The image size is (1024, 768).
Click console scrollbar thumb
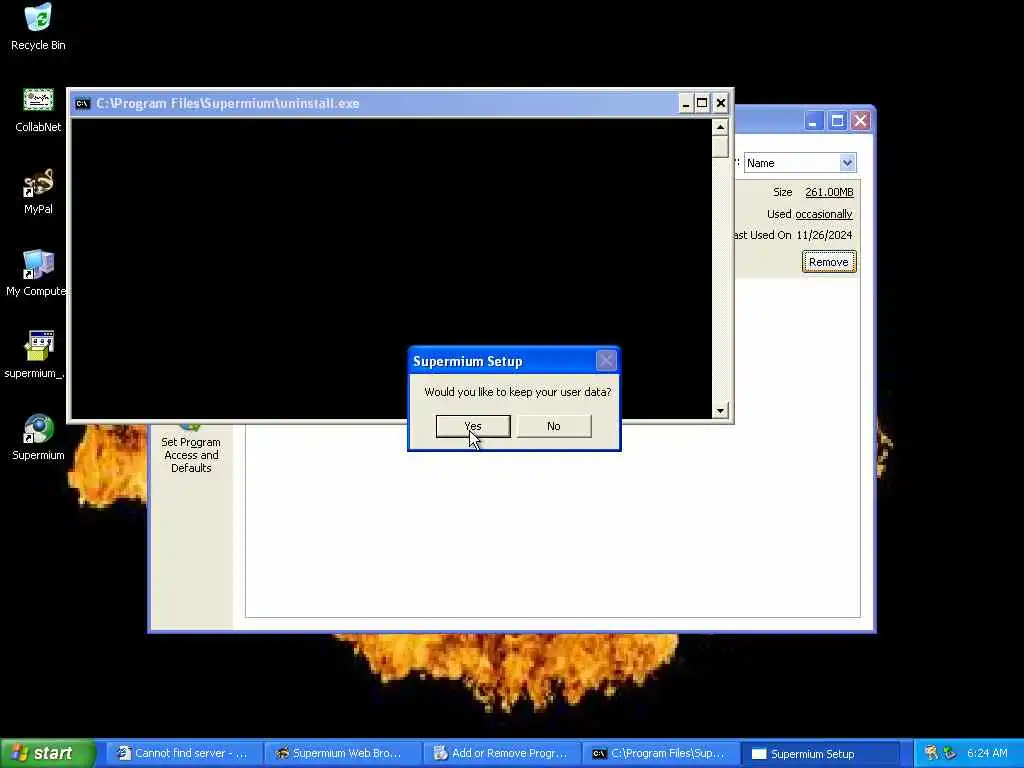(720, 146)
